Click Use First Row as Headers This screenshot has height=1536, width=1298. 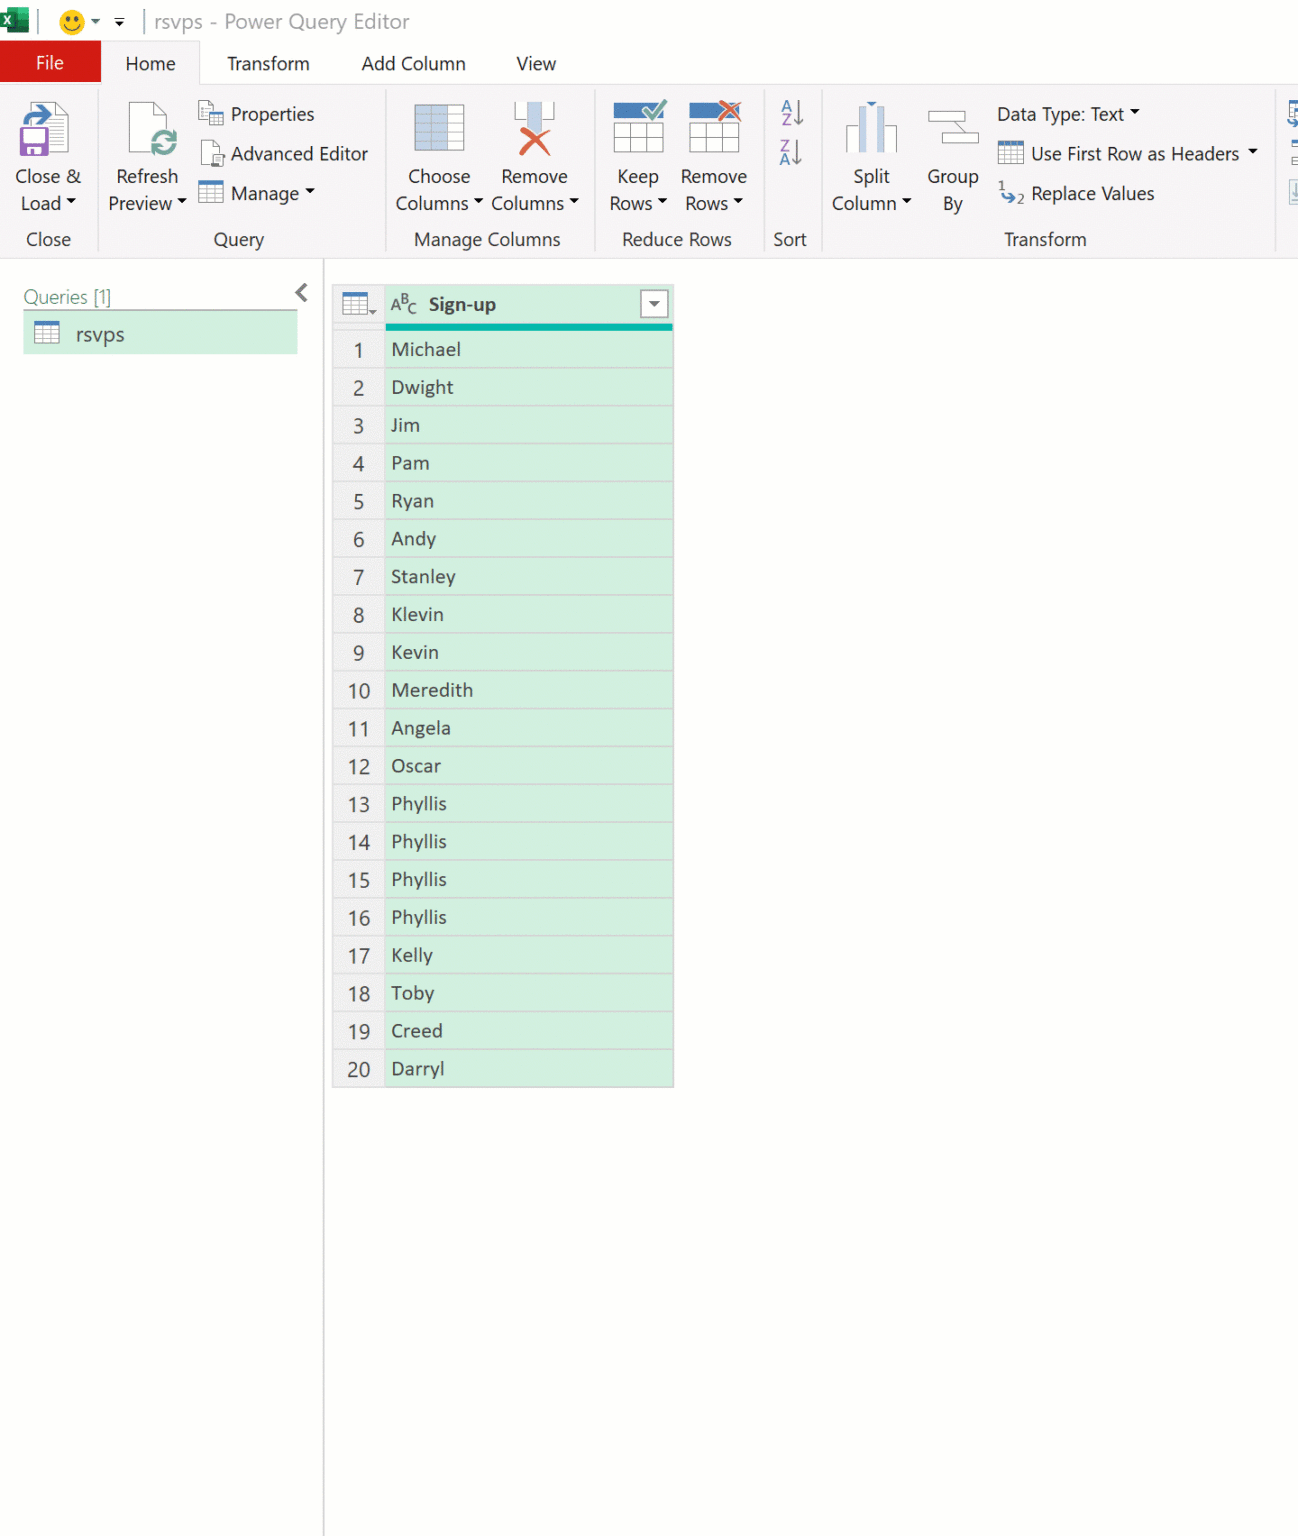point(1127,154)
